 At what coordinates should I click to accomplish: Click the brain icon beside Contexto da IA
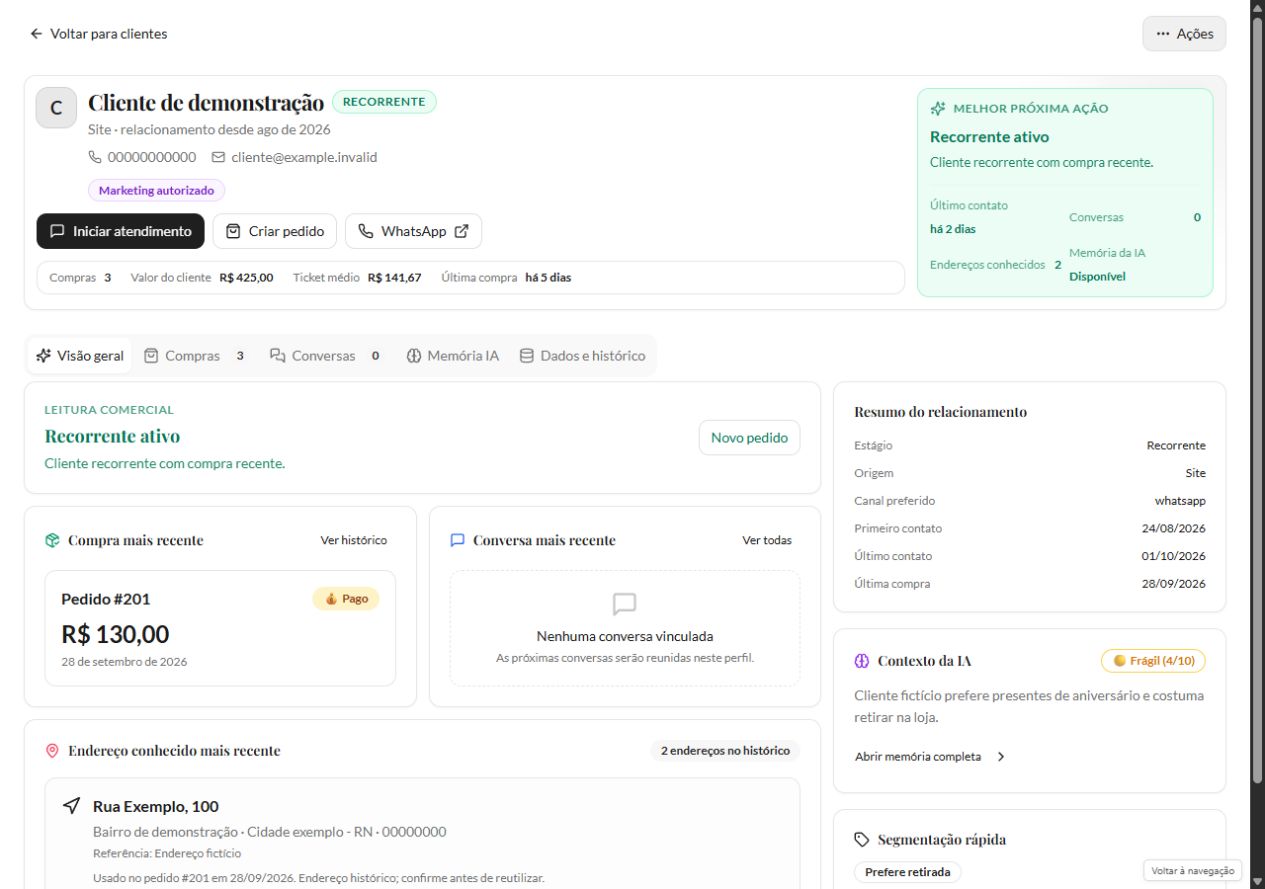[x=862, y=661]
